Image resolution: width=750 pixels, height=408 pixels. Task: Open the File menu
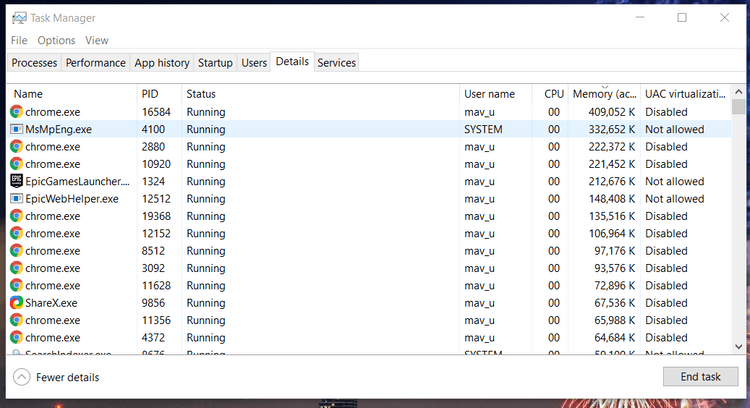point(19,40)
